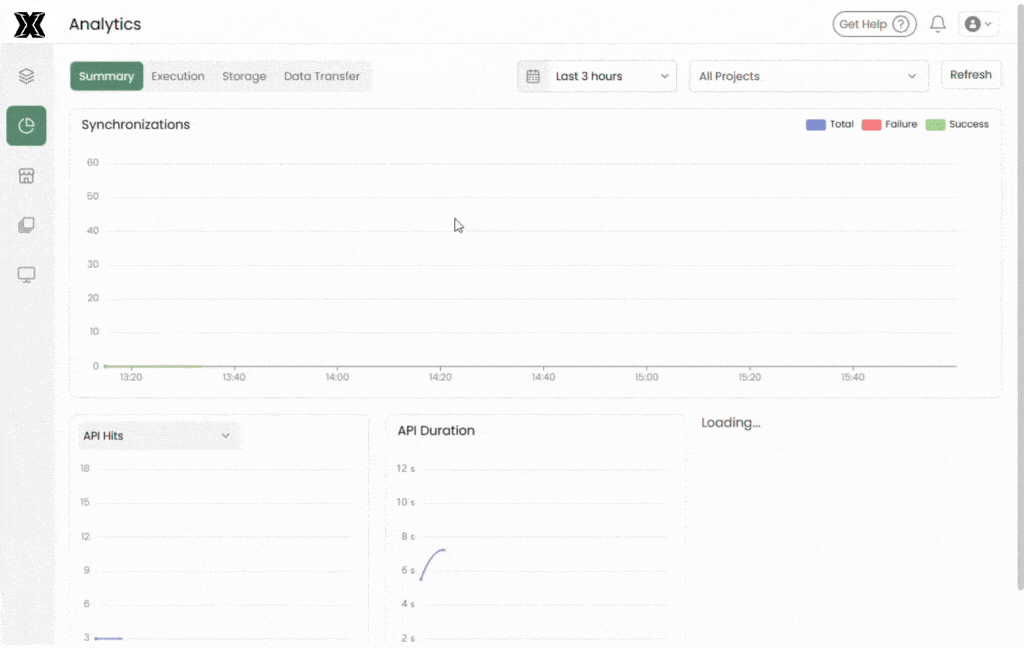Open the library stacked pages sidebar icon
Viewport: 1024px width, 648px height.
pyautogui.click(x=27, y=225)
